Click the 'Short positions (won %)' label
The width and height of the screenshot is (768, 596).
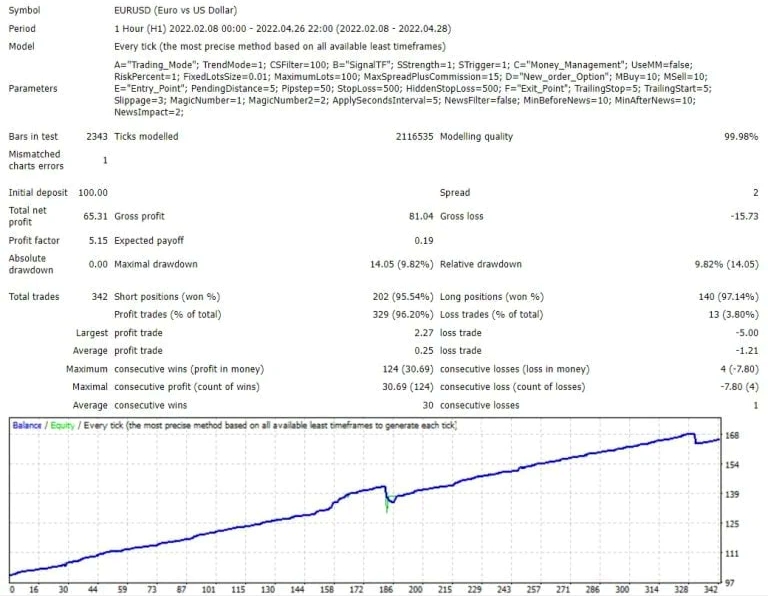167,297
